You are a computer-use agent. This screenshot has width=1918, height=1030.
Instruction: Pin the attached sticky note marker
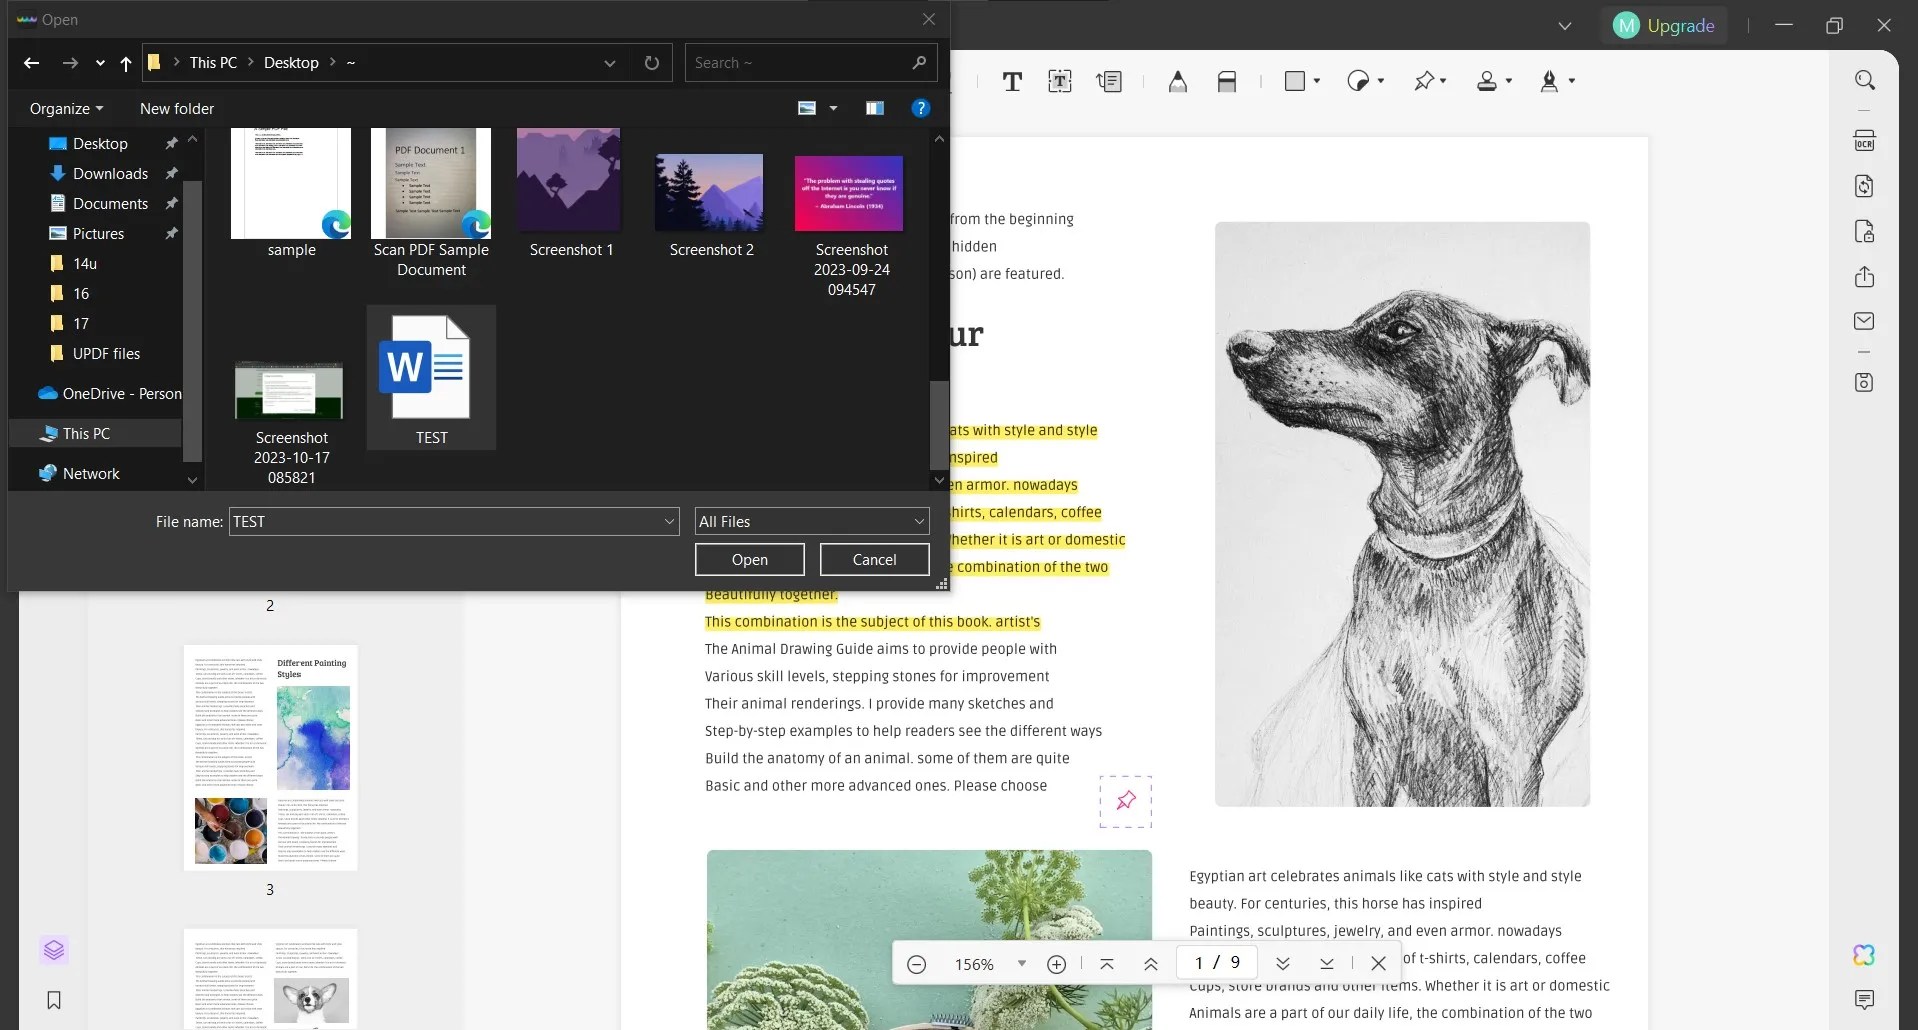1125,800
